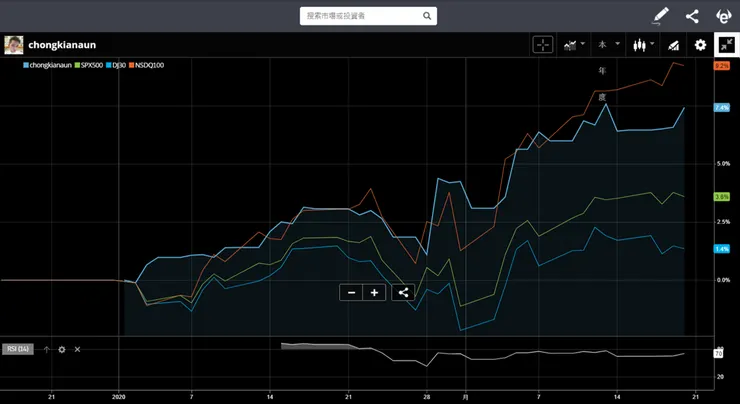Image resolution: width=740 pixels, height=404 pixels.
Task: Click the 0.0% y-axis label
Action: (x=723, y=280)
